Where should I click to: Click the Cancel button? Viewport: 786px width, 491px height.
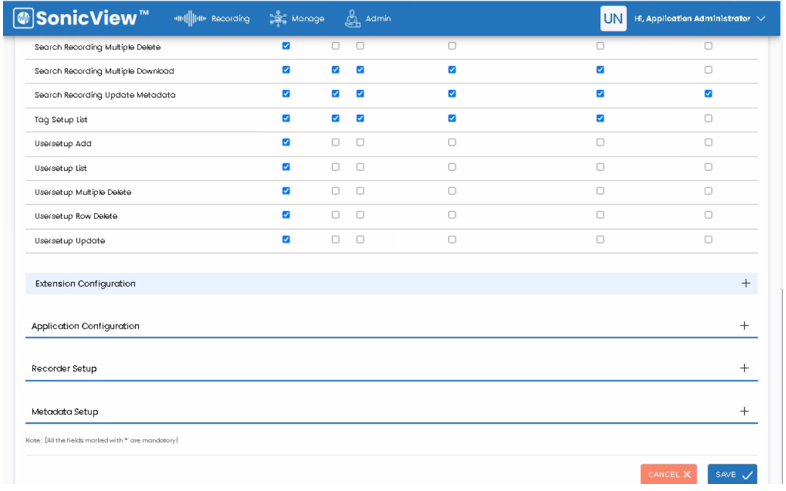click(669, 474)
